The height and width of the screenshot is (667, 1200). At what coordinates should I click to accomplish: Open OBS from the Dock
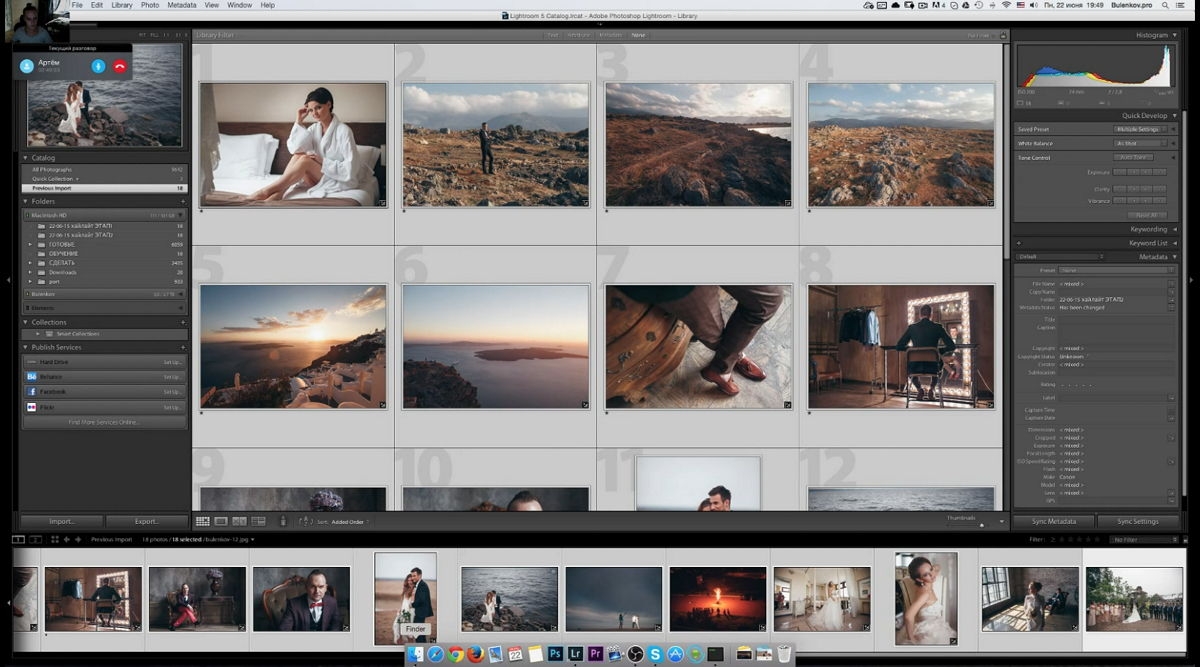(x=635, y=653)
